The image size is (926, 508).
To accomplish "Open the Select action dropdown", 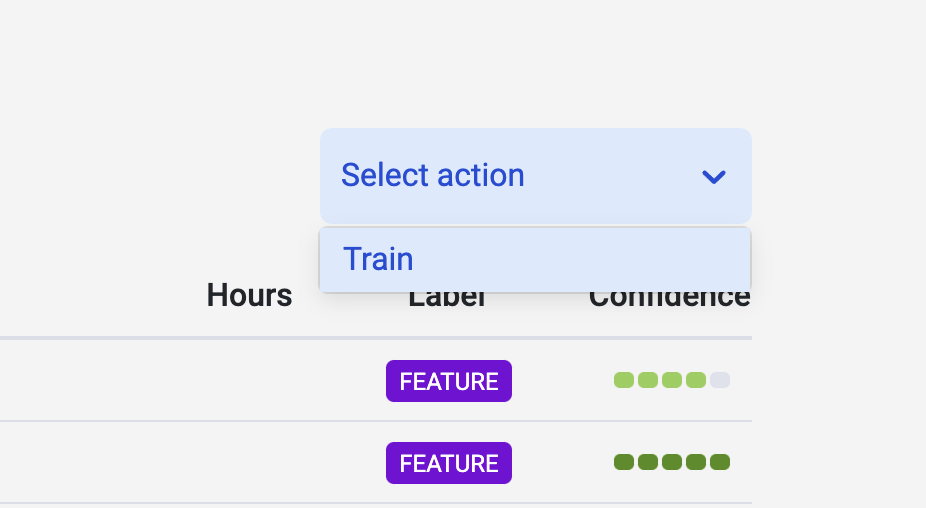I will click(x=535, y=176).
